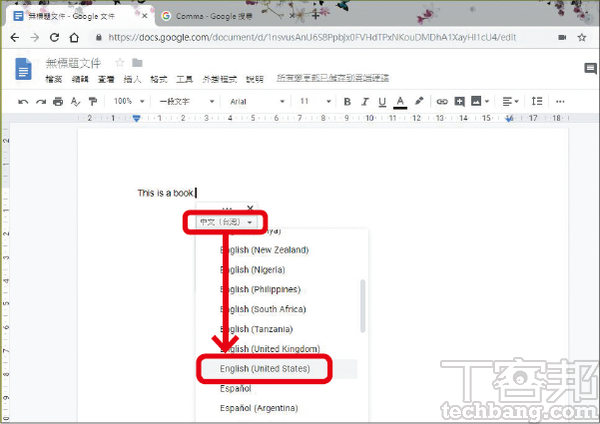Open the text alignment dropdown
The image size is (600, 424).
510,101
